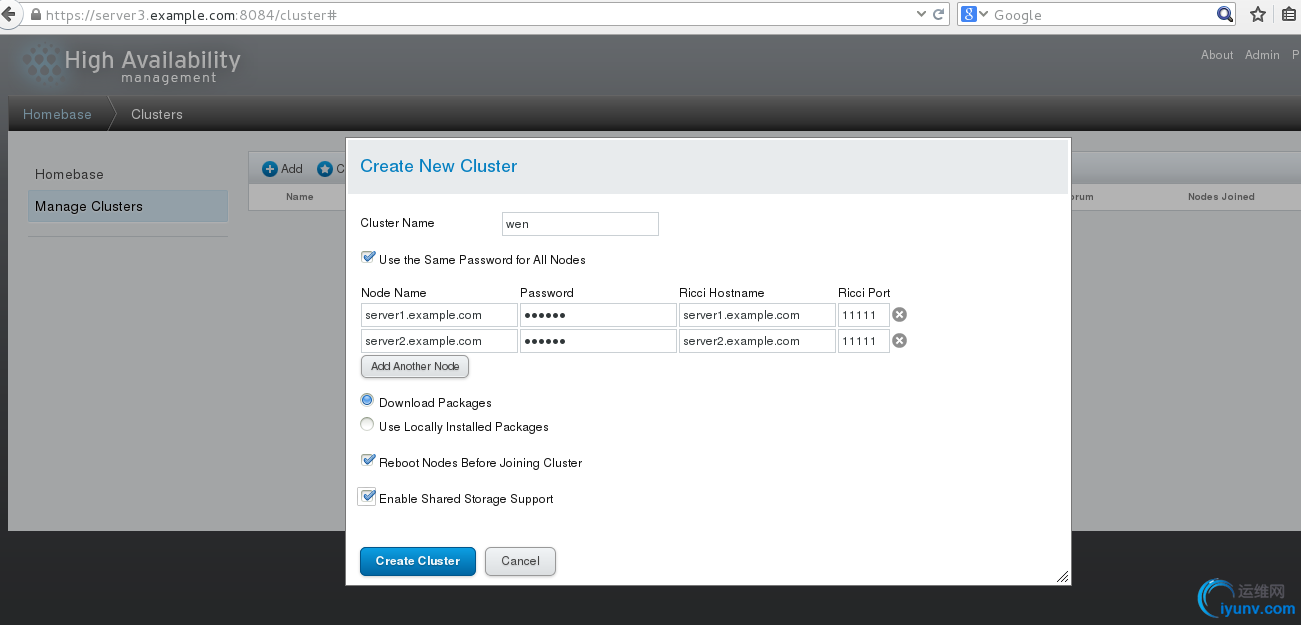Click Ricci Port field for server1
The image size is (1301, 625).
pyautogui.click(x=864, y=315)
